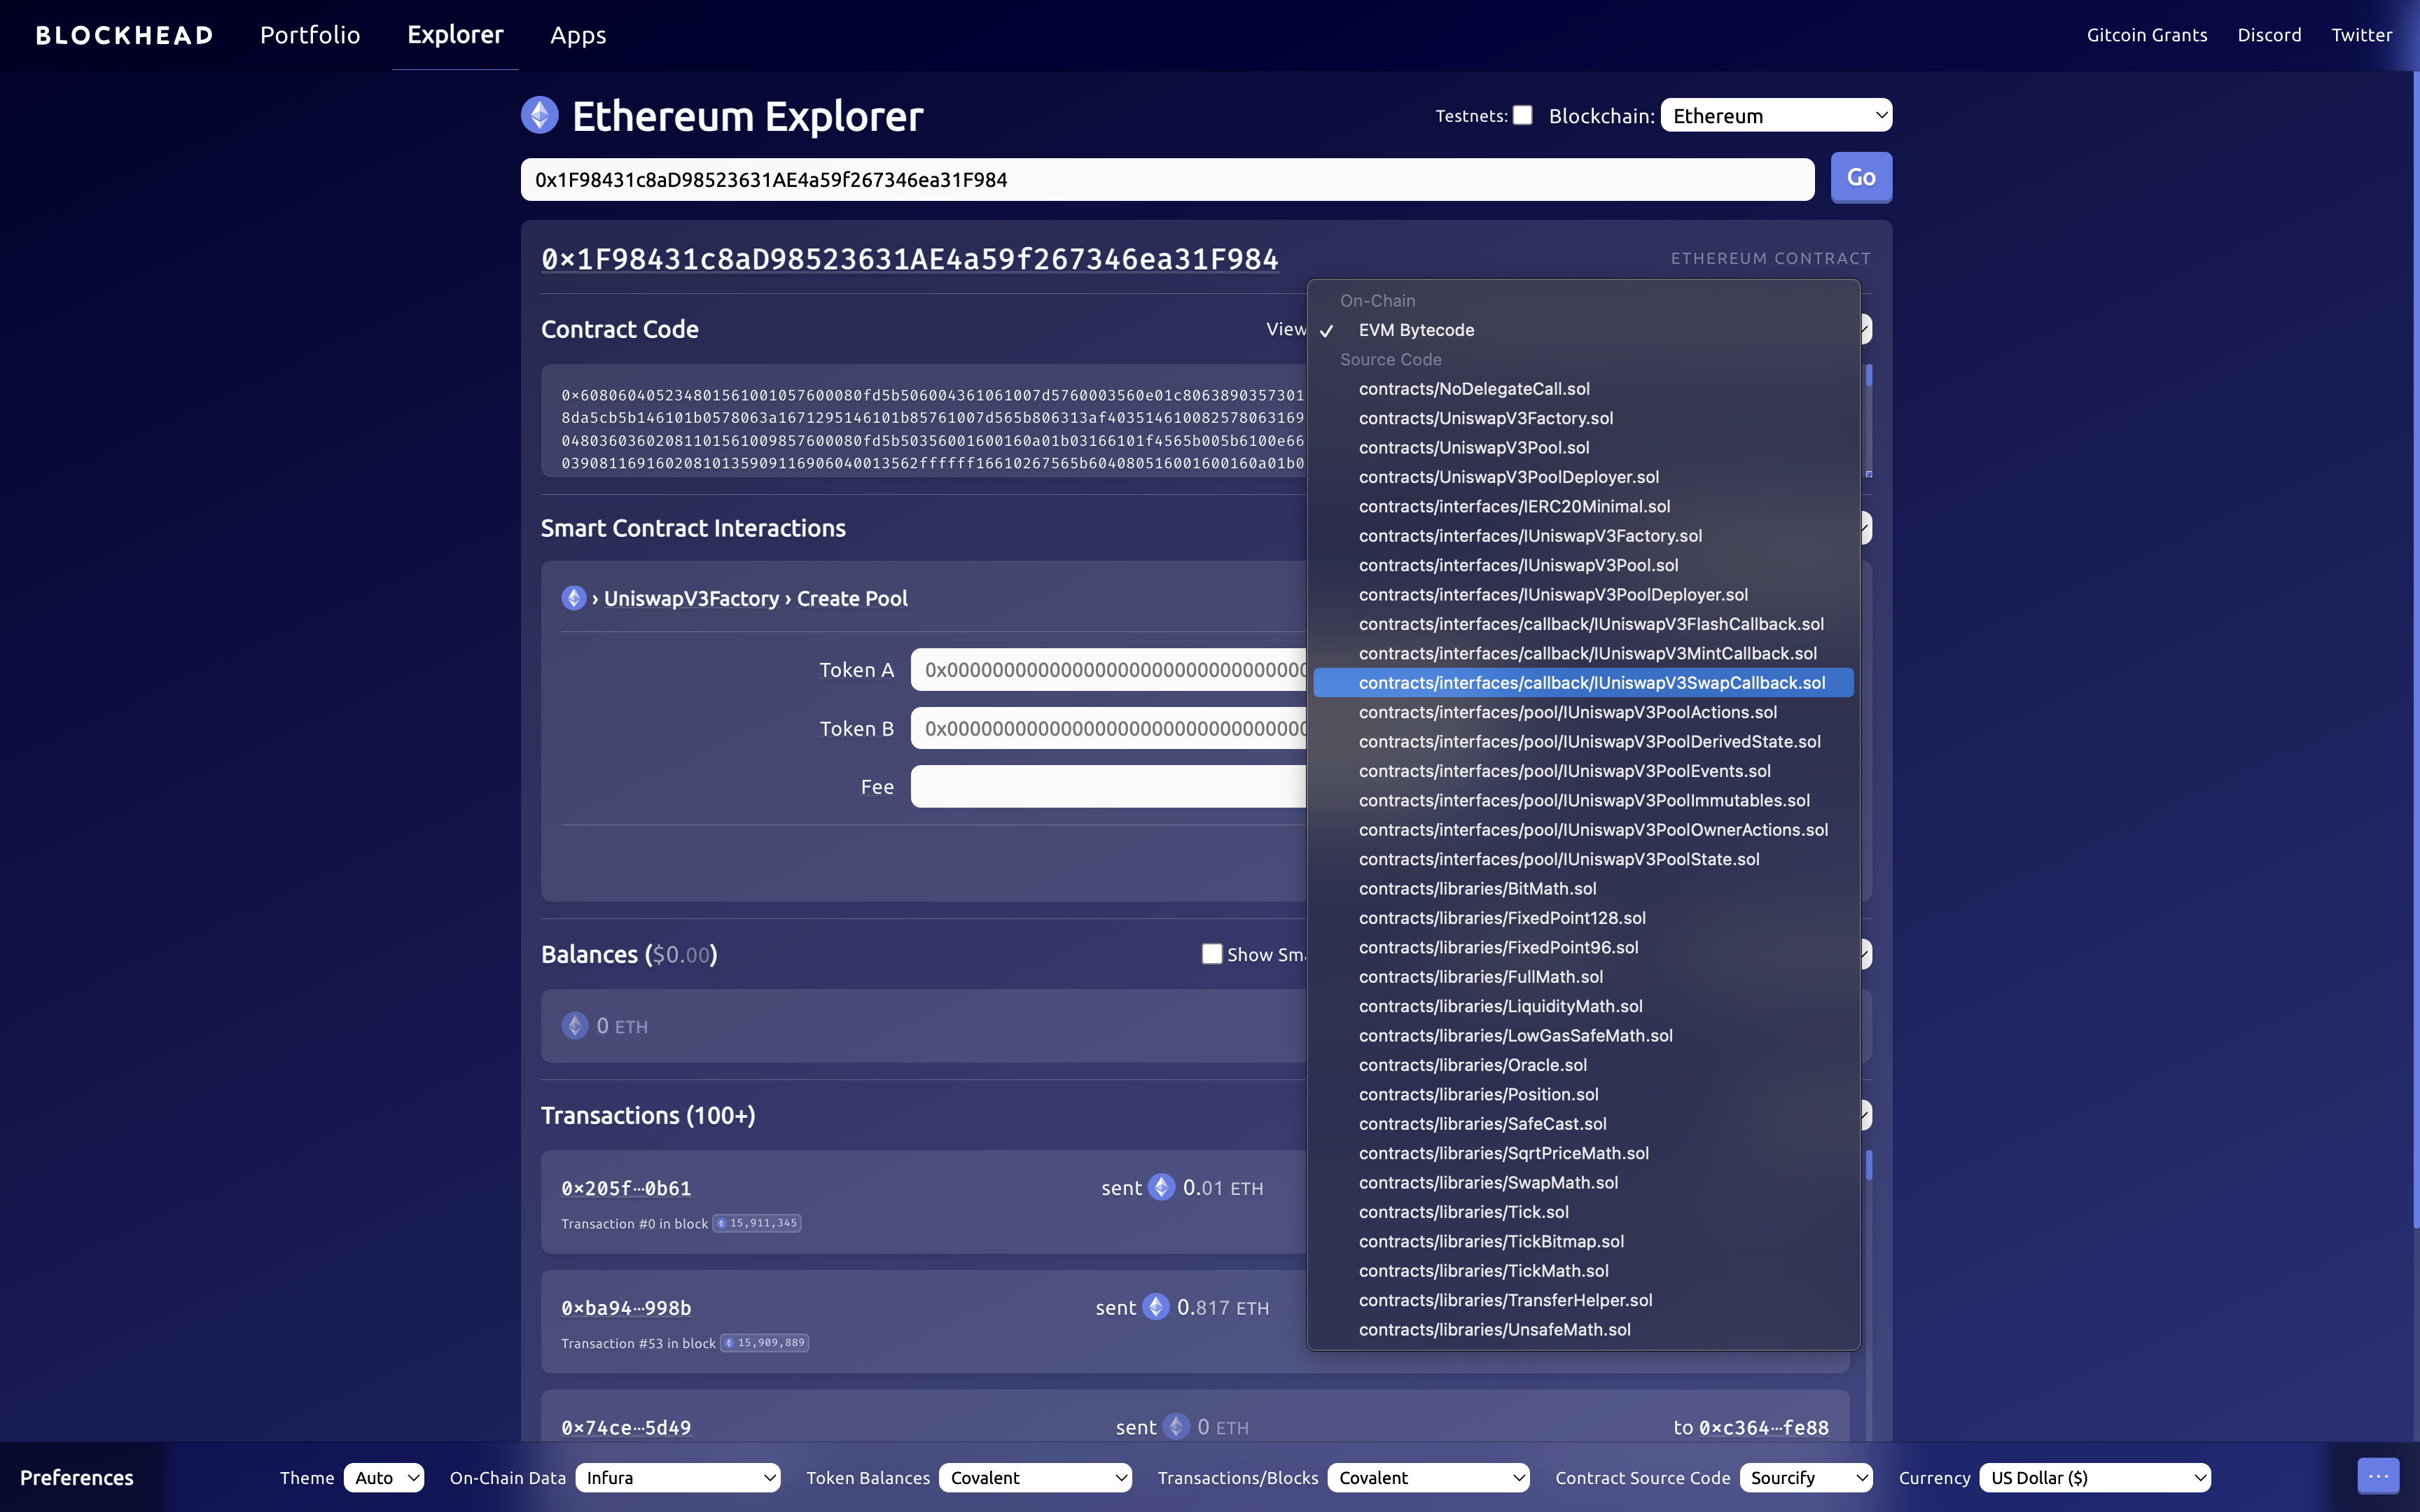Open the Apps tab
Viewport: 2420px width, 1512px height.
578,35
